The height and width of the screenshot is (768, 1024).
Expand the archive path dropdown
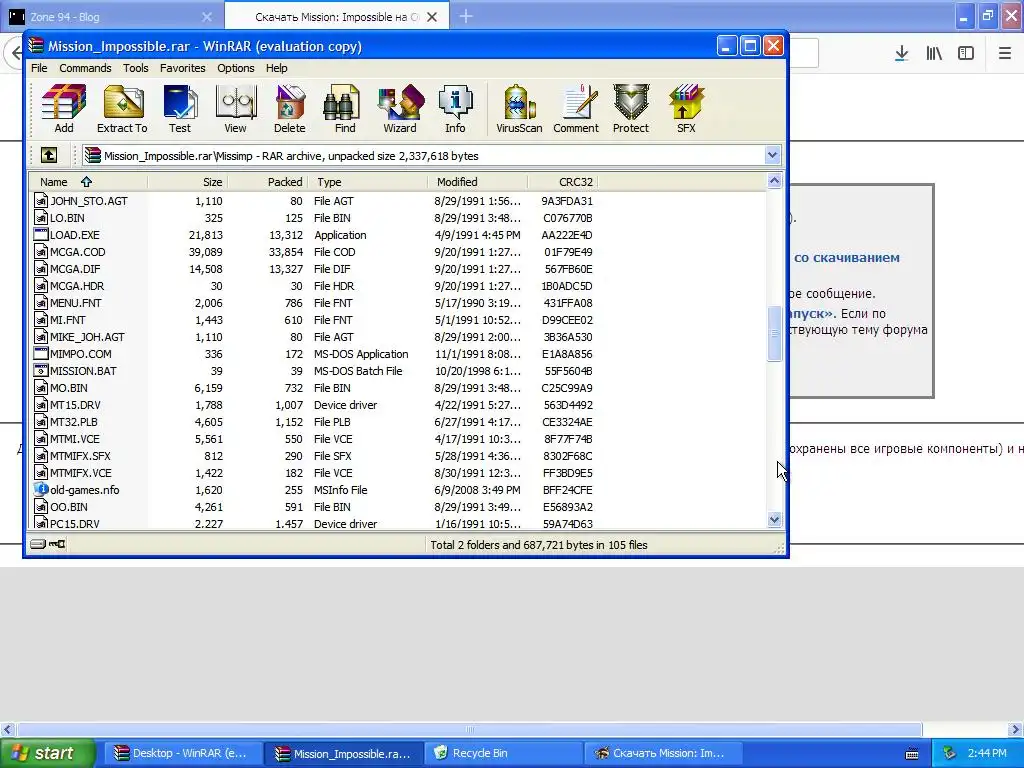point(773,155)
